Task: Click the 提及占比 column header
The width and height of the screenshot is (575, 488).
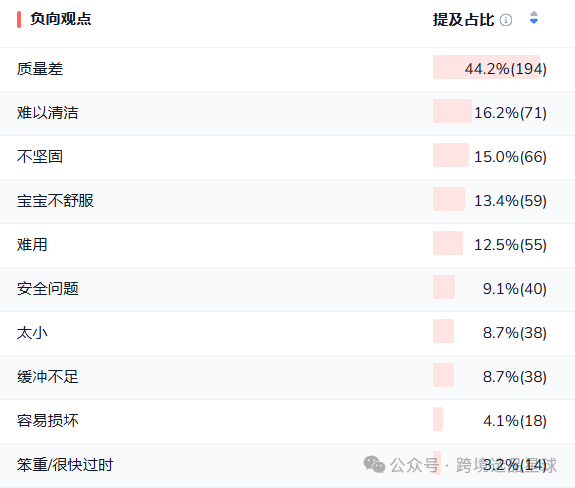Action: click(x=463, y=20)
